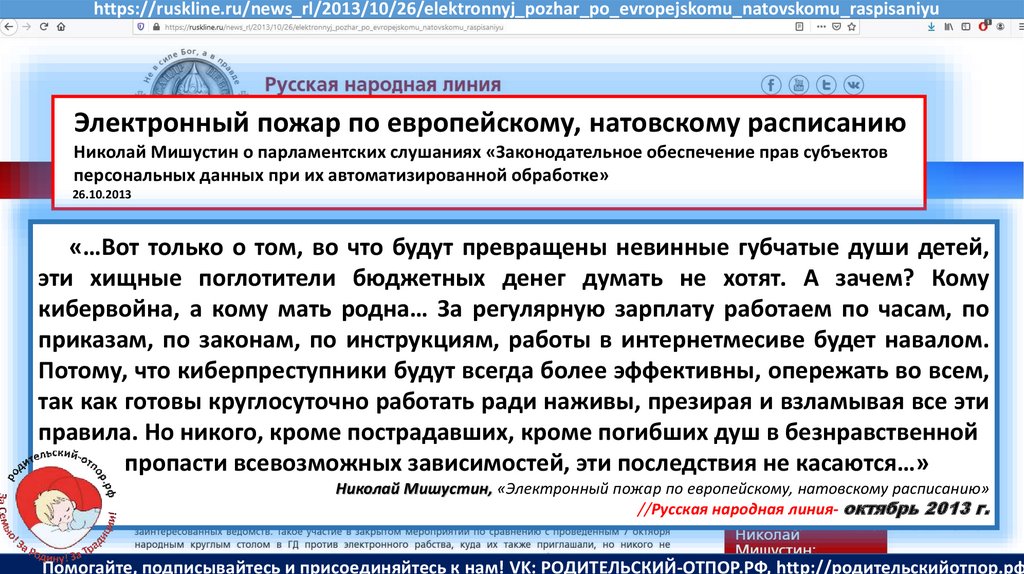The image size is (1024, 574).
Task: Open the Facebook social icon
Action: (771, 85)
